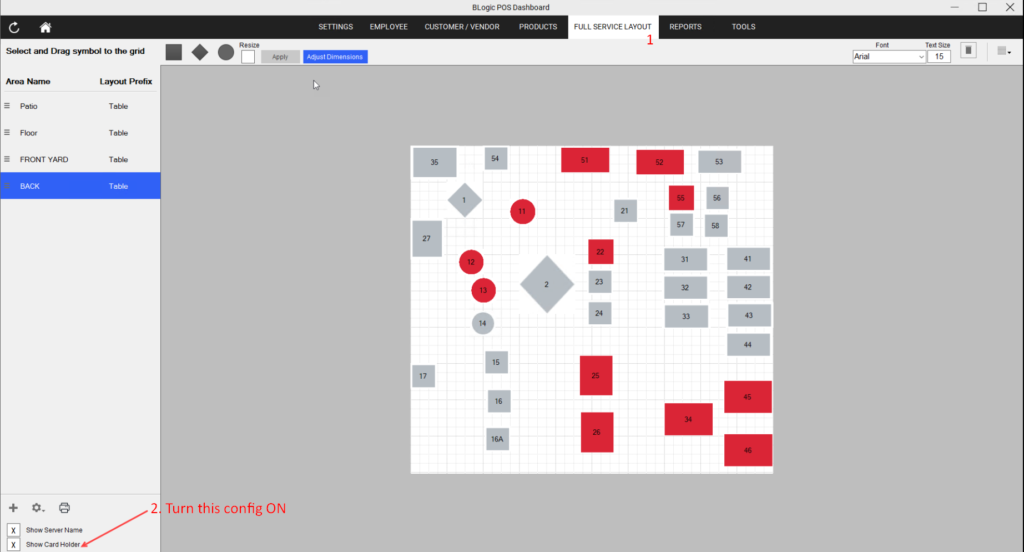The width and height of the screenshot is (1024, 552).
Task: Select the square table symbol
Action: (174, 52)
